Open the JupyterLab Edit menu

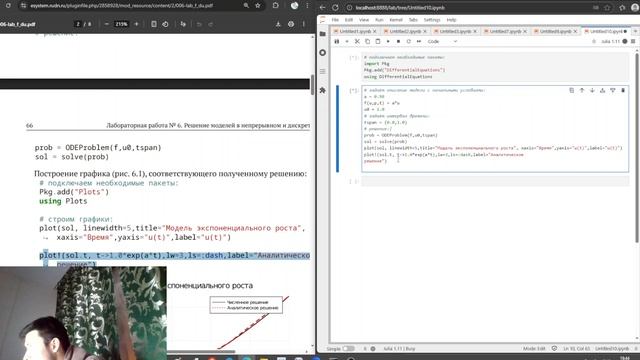click(x=349, y=20)
